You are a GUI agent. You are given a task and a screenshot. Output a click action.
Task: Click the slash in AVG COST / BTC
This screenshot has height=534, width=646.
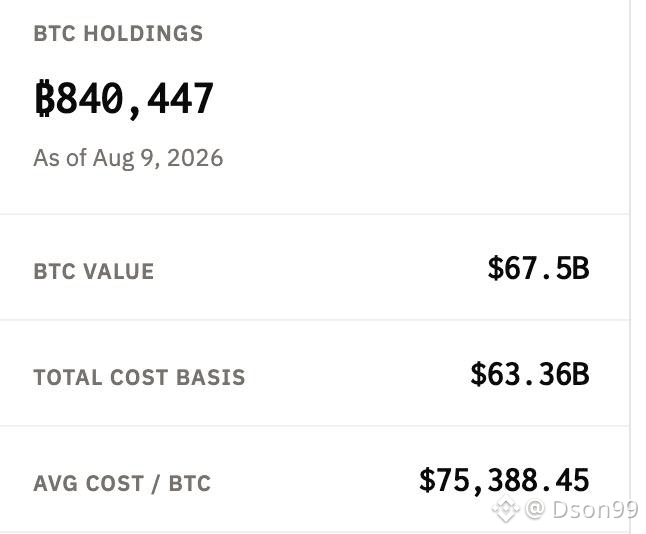click(x=155, y=484)
